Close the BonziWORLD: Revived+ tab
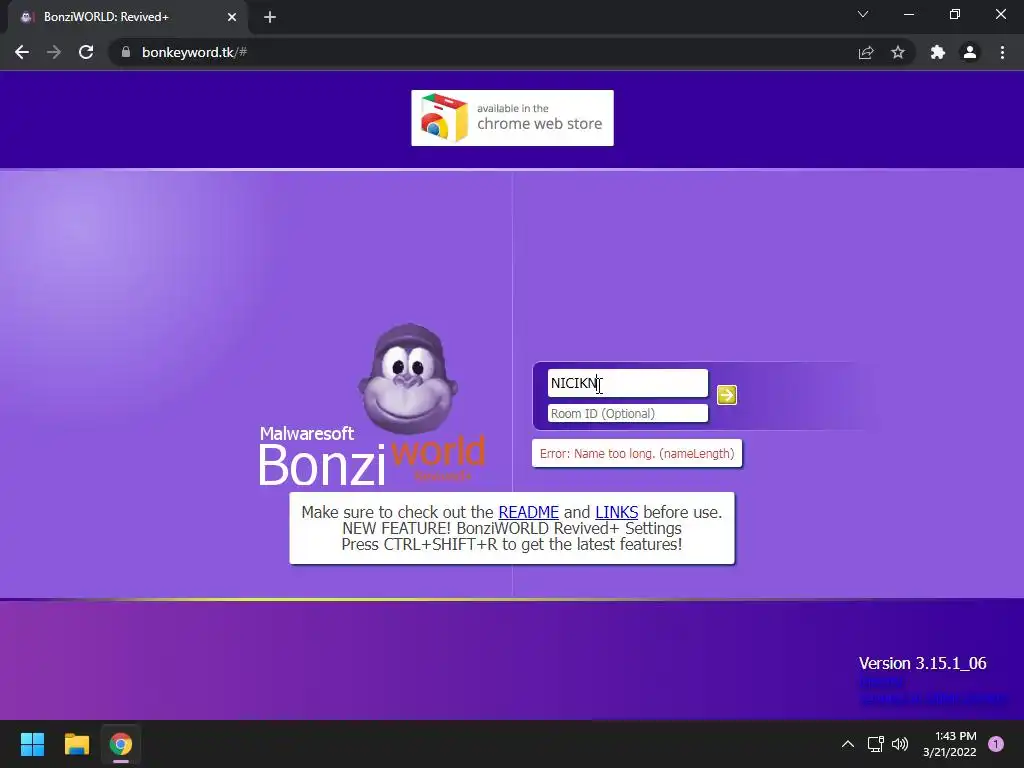The height and width of the screenshot is (768, 1024). pyautogui.click(x=232, y=17)
